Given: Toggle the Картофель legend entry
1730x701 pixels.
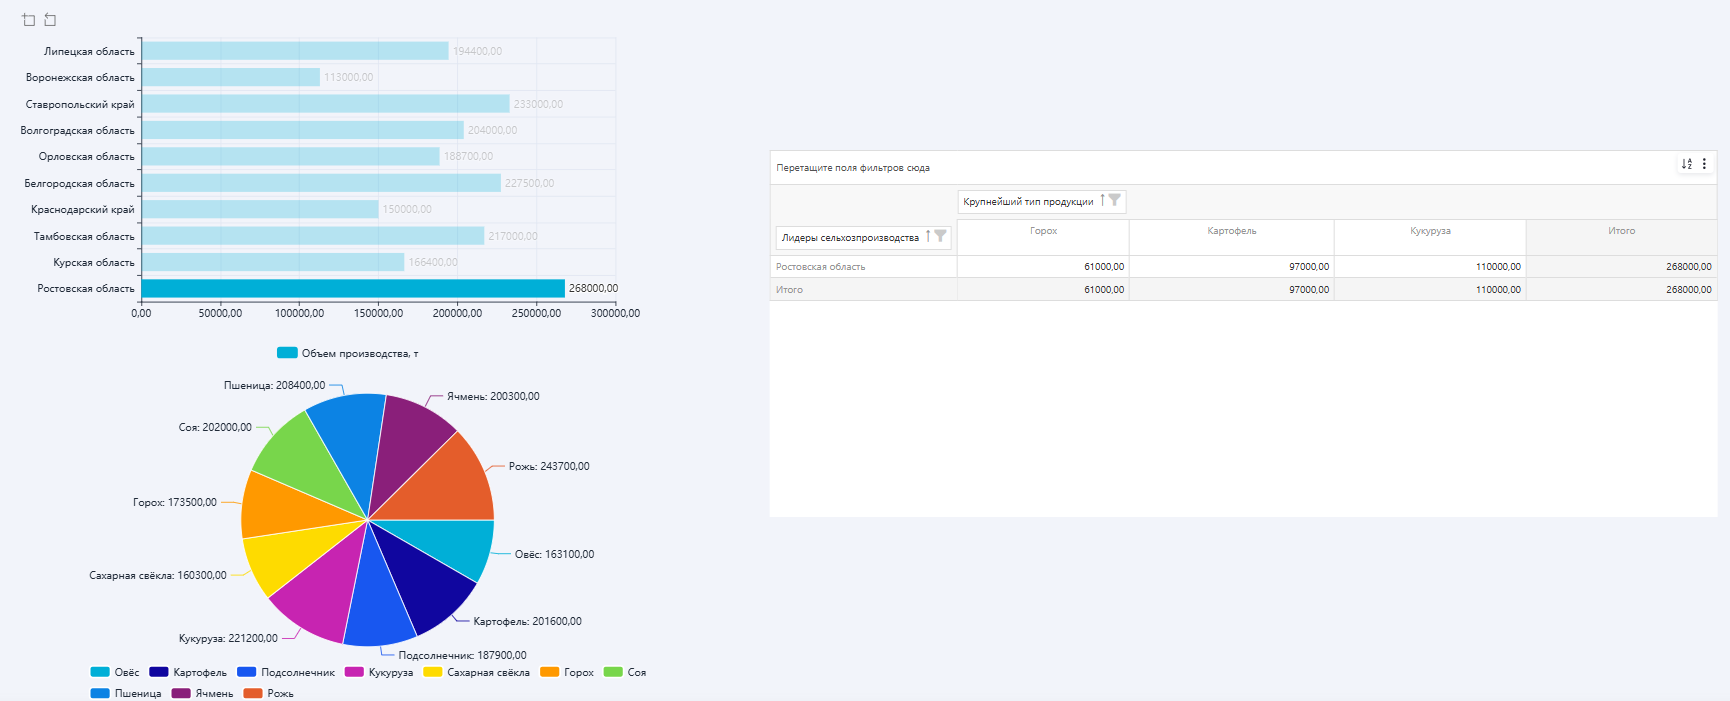Looking at the screenshot, I should (188, 673).
